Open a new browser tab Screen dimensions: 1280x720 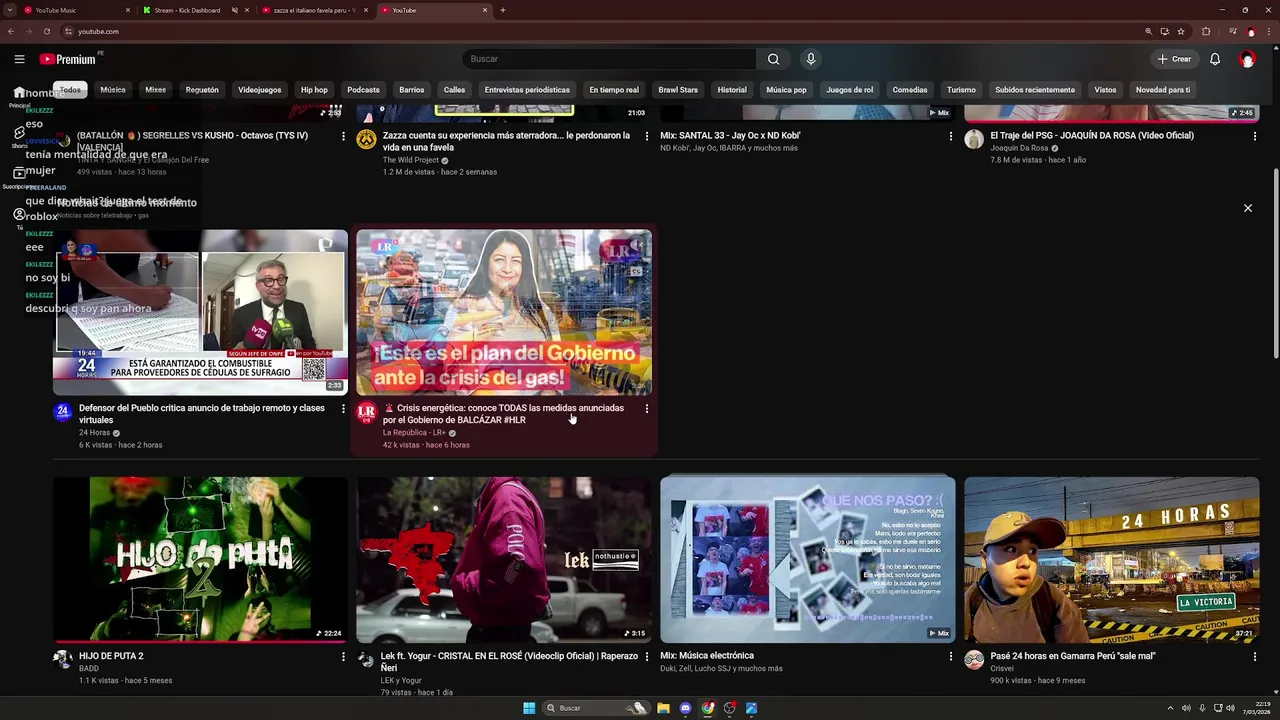tap(502, 10)
